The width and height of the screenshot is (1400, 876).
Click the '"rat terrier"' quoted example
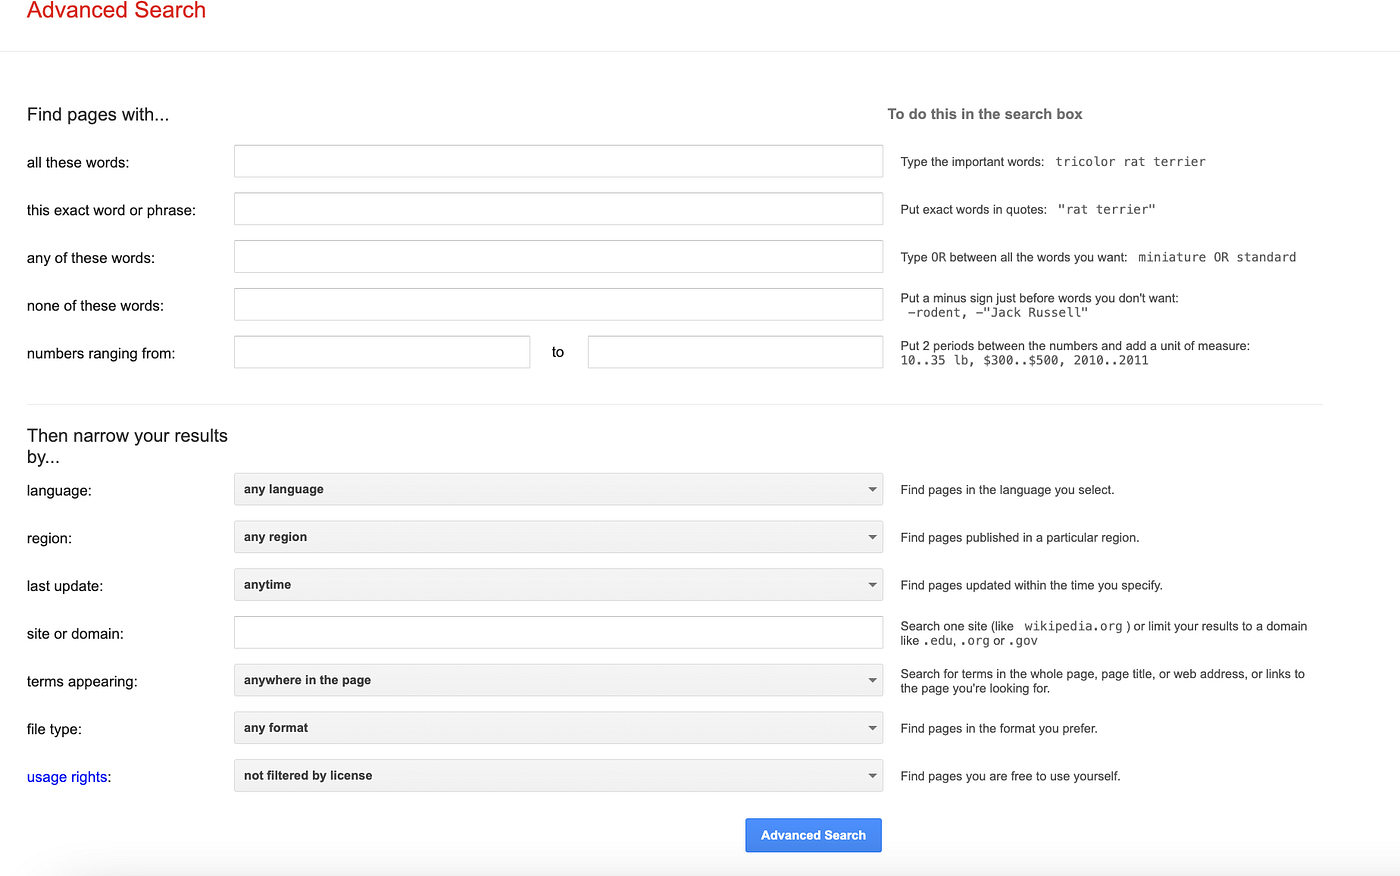(1106, 210)
